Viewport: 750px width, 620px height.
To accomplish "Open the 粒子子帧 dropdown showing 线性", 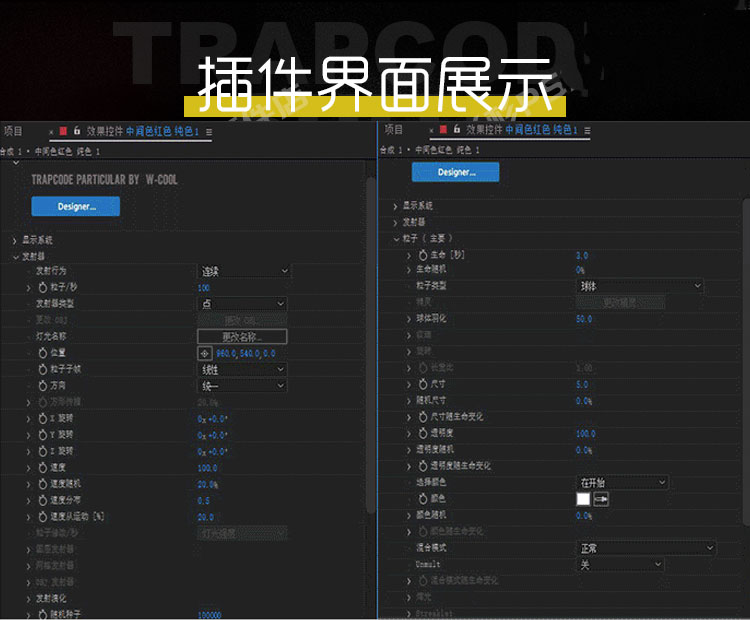I will (x=242, y=369).
